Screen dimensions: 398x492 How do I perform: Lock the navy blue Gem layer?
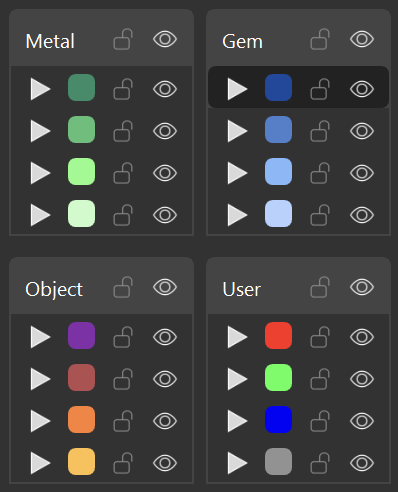tap(320, 89)
